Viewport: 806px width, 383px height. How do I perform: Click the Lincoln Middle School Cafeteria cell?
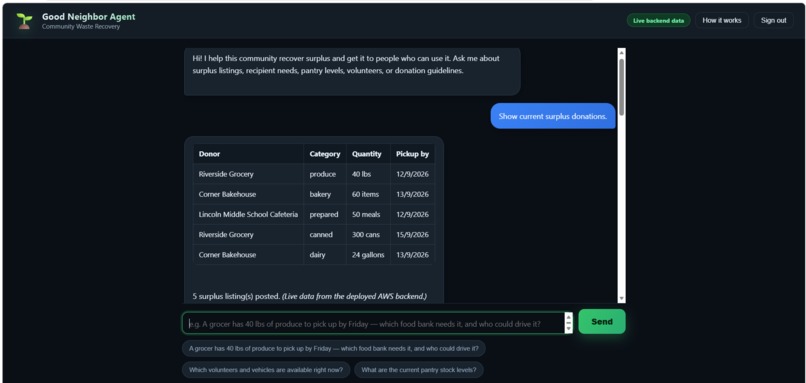tap(248, 214)
